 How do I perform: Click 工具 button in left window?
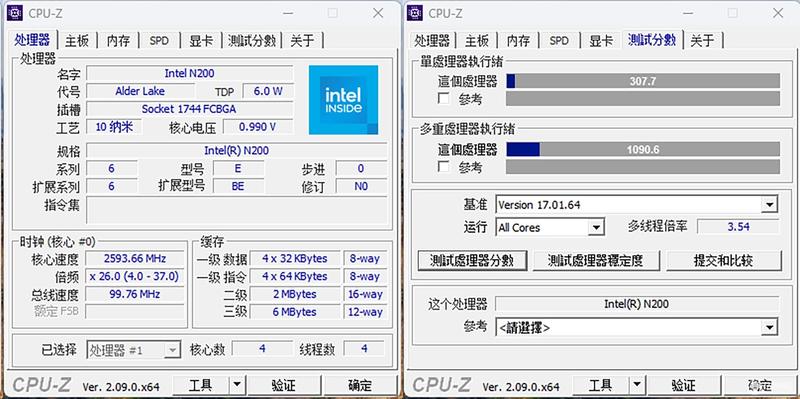pos(201,385)
